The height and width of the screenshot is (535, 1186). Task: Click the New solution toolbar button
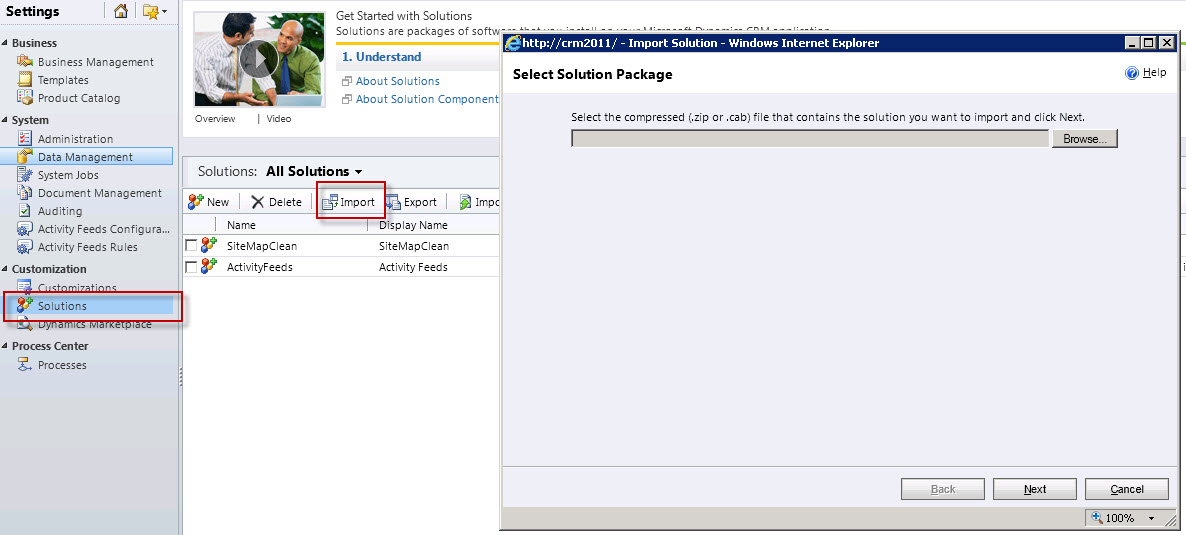coord(209,202)
